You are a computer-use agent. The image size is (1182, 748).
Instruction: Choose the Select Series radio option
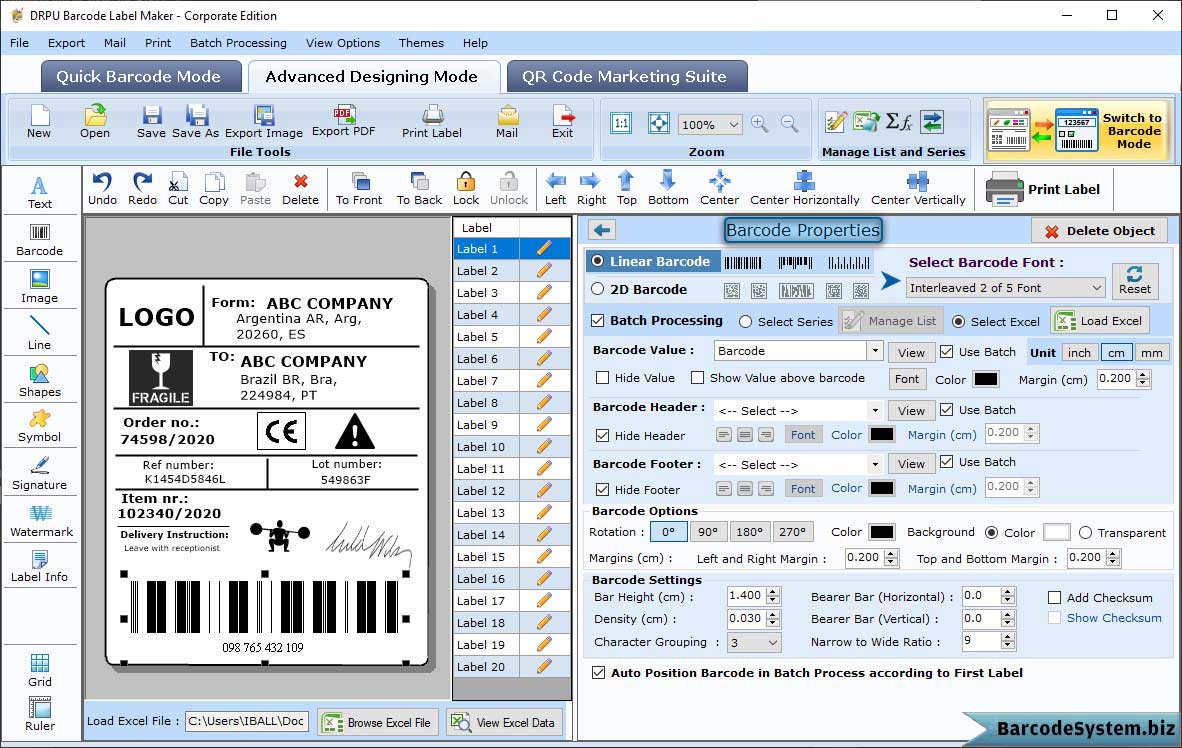[x=746, y=322]
